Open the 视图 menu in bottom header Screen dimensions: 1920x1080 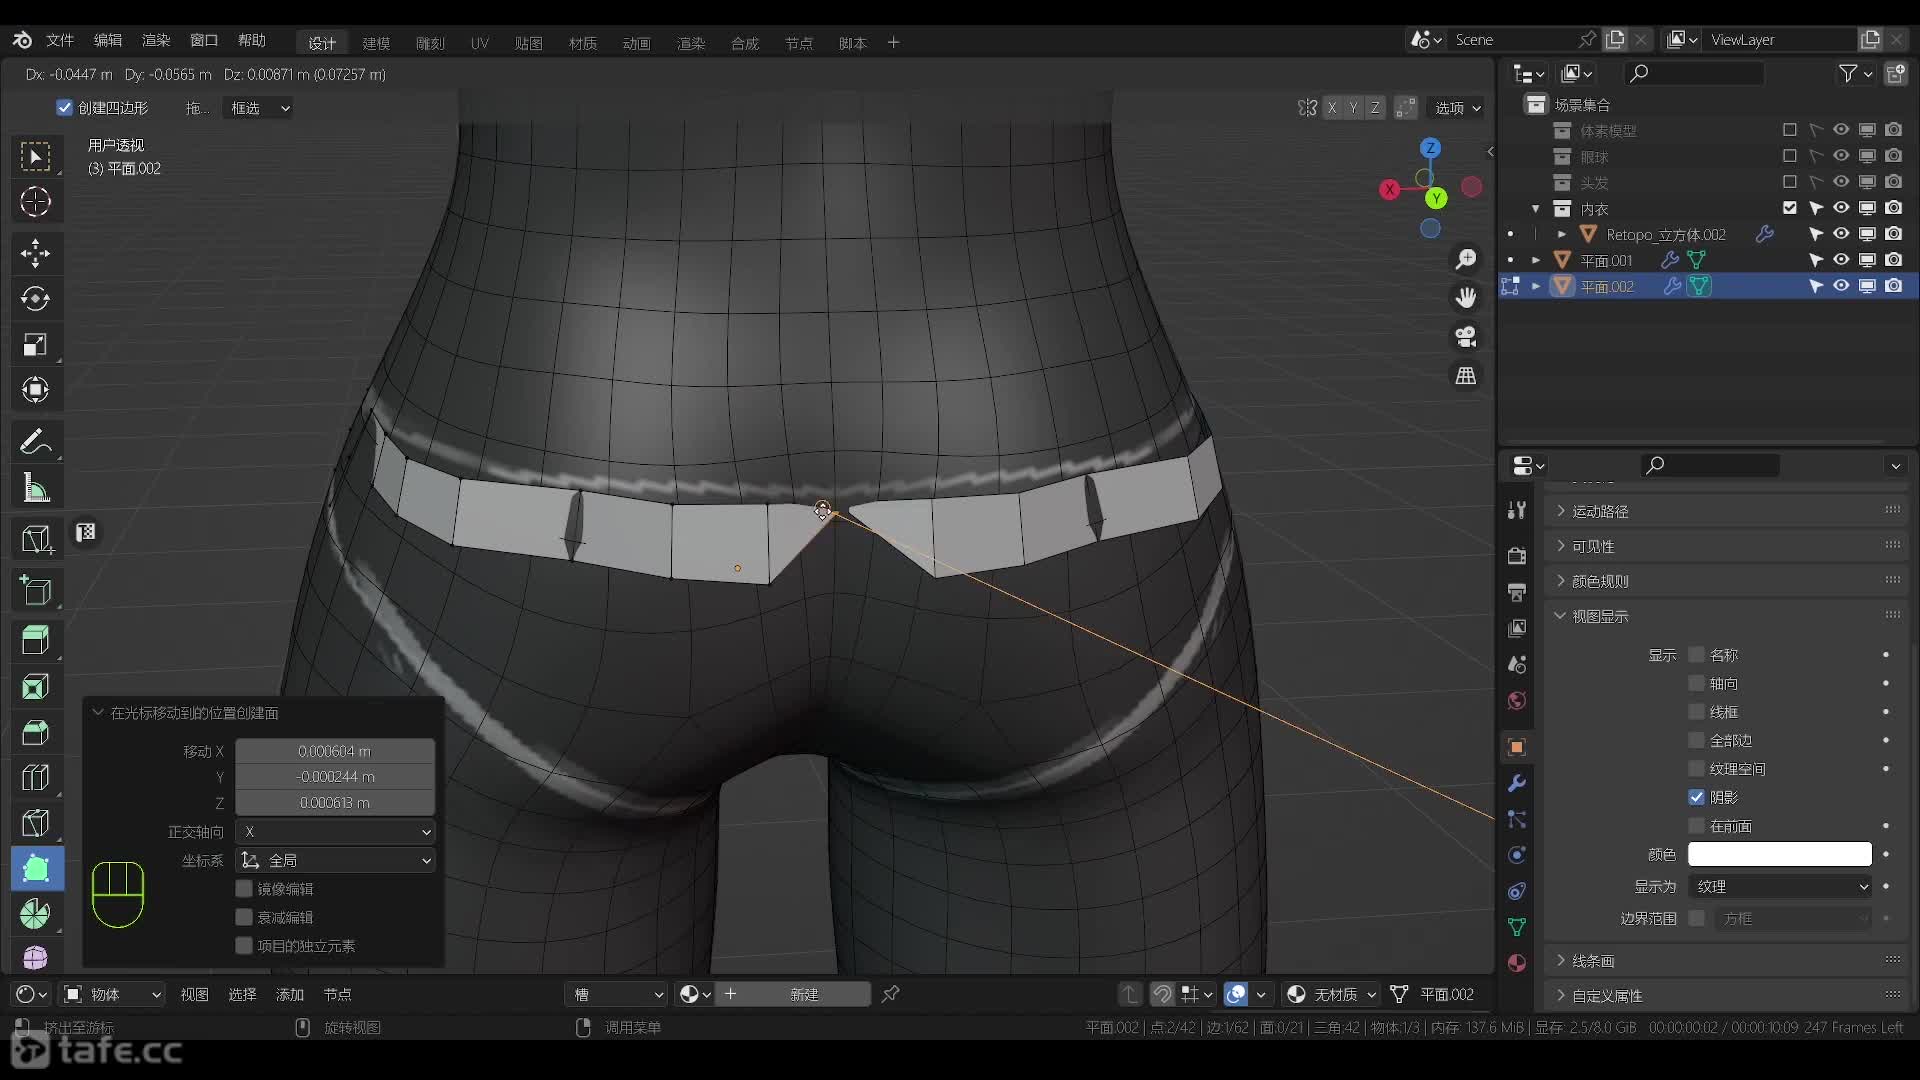click(x=194, y=994)
